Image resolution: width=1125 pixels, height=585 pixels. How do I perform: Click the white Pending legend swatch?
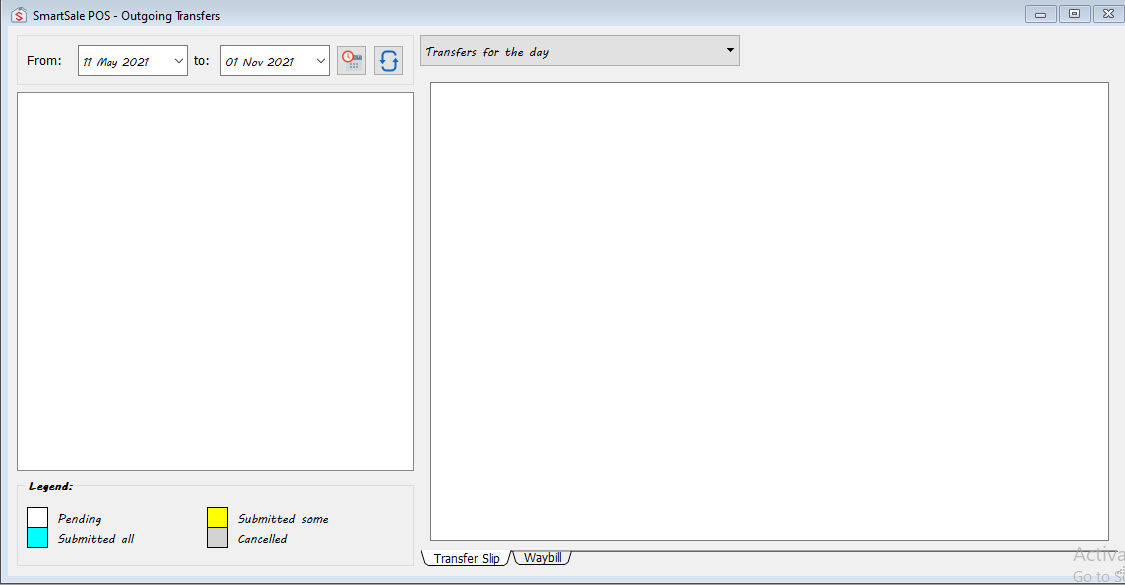[37, 518]
